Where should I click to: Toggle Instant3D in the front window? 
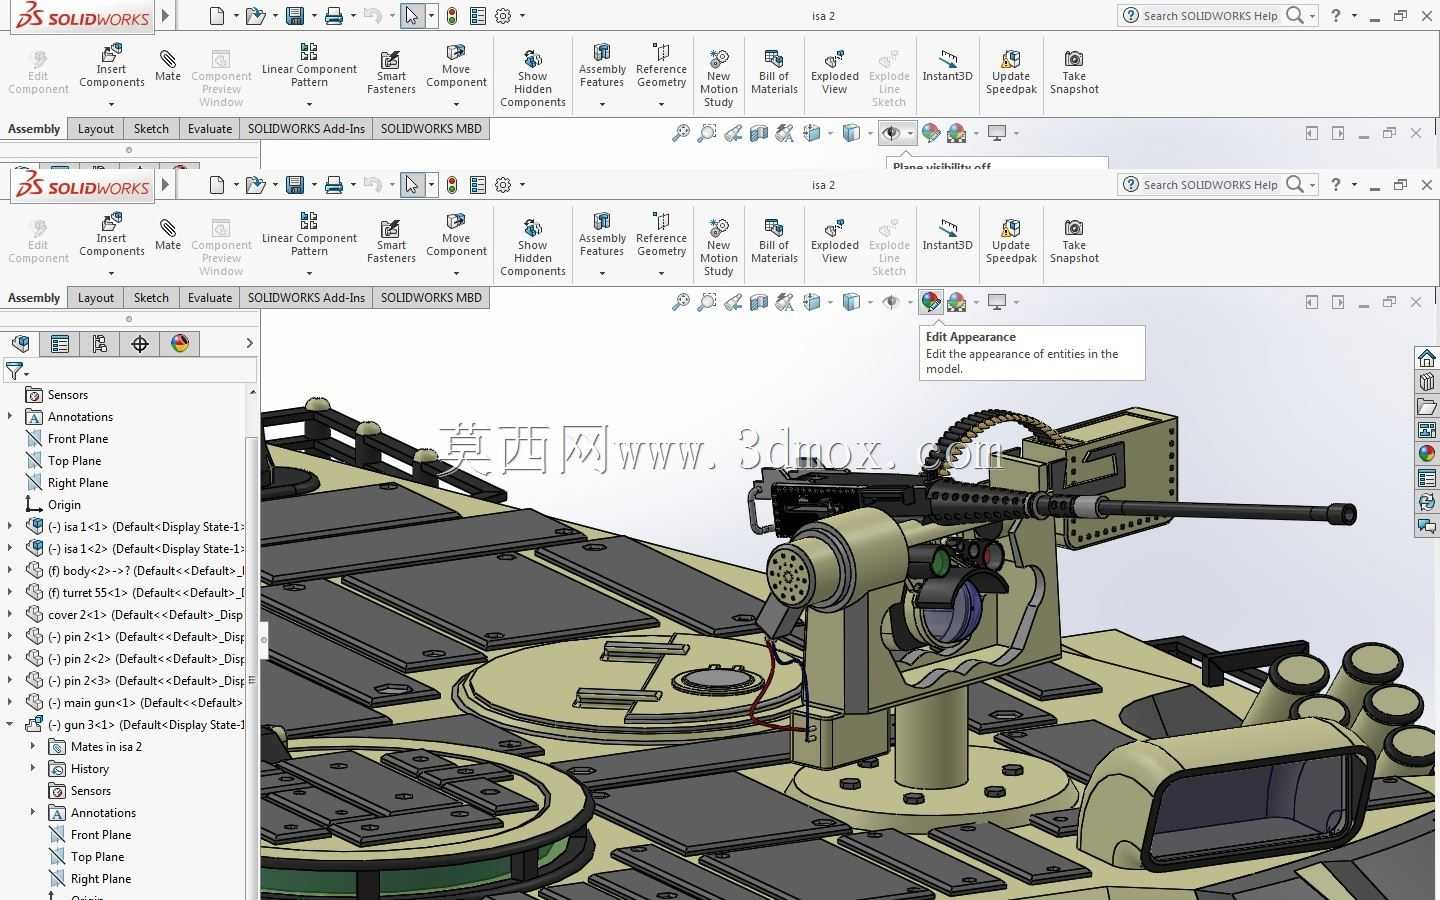click(x=947, y=235)
